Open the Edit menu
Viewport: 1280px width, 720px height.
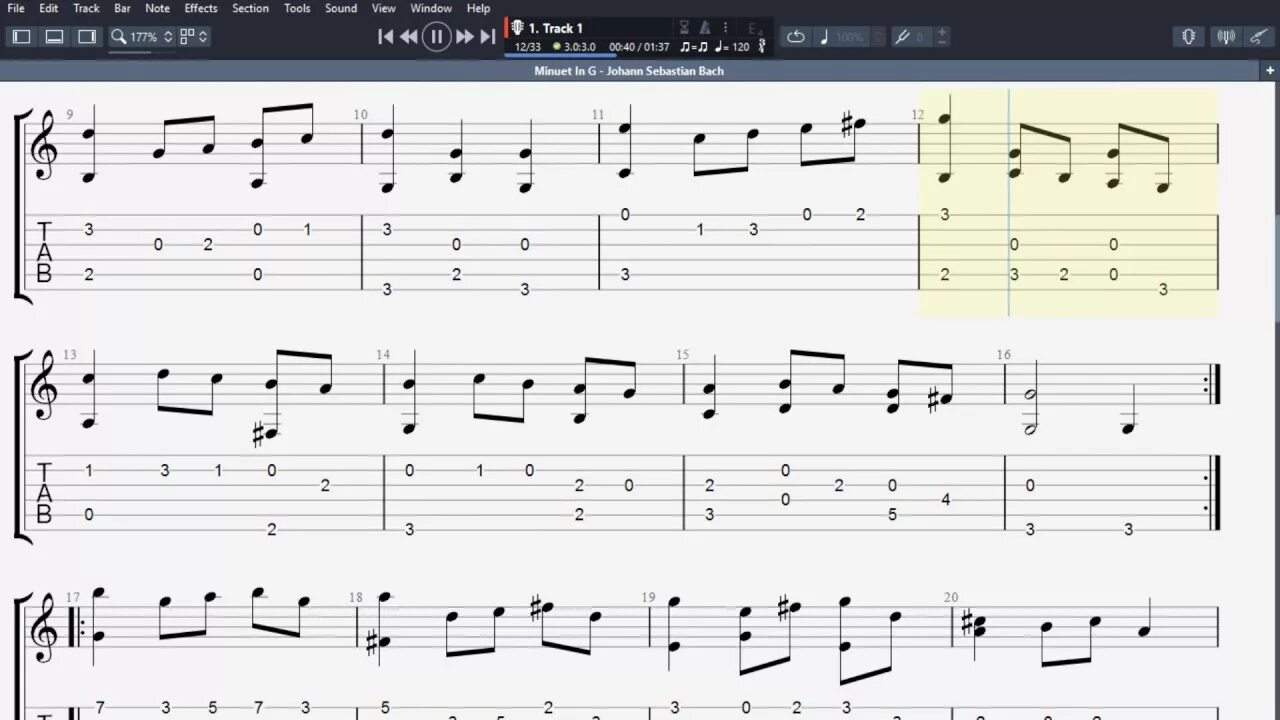(49, 8)
